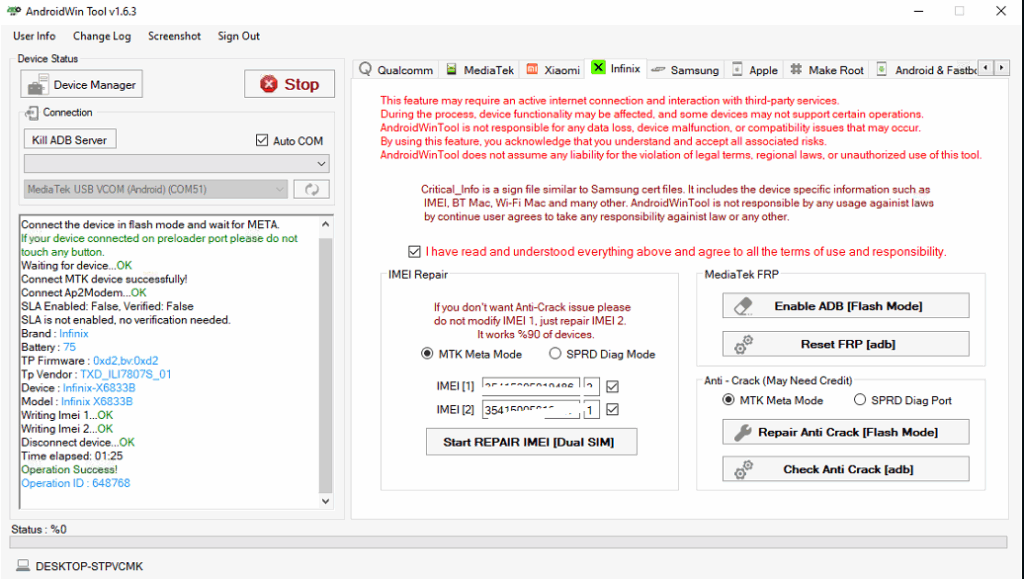The width and height of the screenshot is (1024, 579).
Task: Click the eraser icon on Enable ADB
Action: click(743, 306)
